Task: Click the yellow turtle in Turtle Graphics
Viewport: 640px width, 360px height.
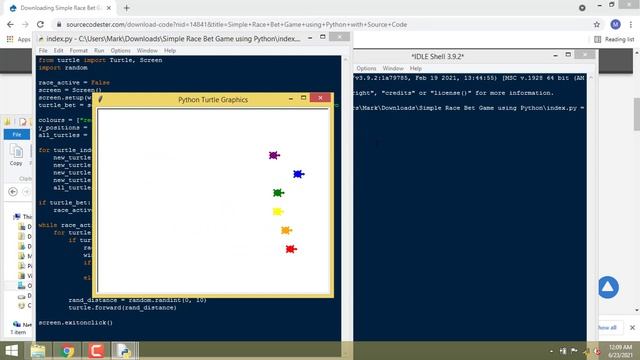Action: click(278, 211)
